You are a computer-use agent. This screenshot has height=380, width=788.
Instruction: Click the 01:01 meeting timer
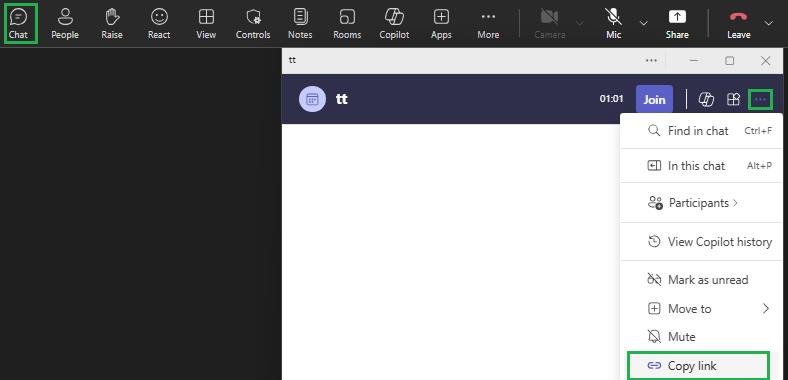tap(611, 99)
